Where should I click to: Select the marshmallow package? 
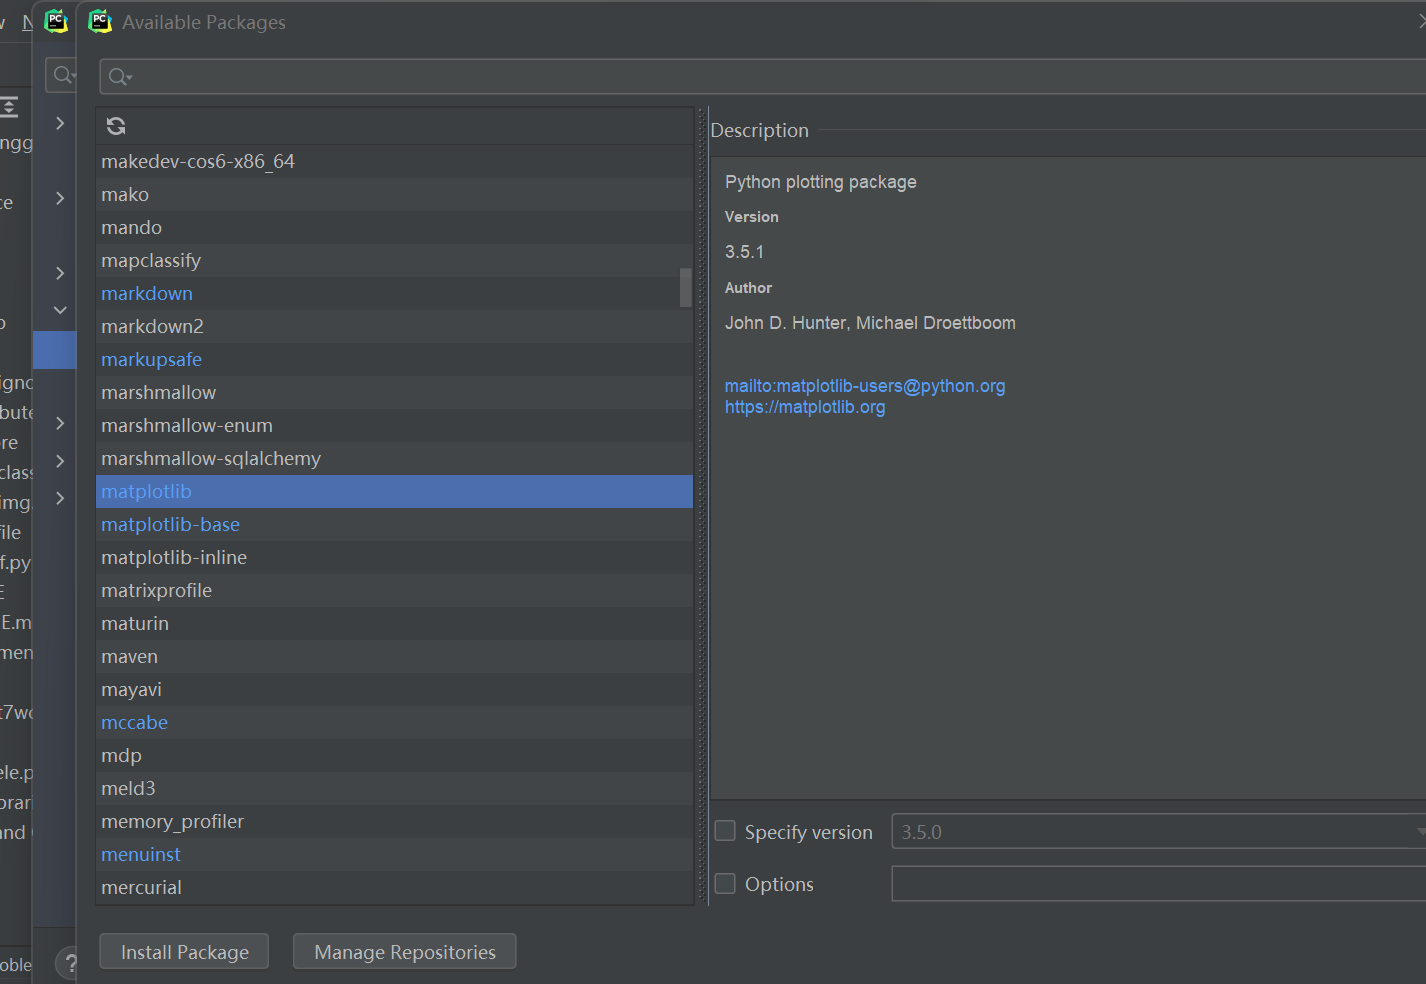pyautogui.click(x=394, y=392)
